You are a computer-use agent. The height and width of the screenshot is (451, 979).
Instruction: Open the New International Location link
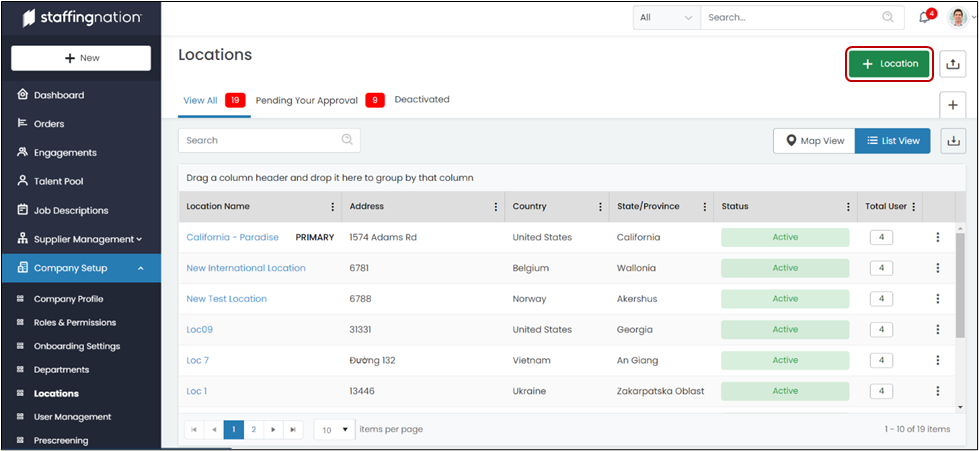246,268
